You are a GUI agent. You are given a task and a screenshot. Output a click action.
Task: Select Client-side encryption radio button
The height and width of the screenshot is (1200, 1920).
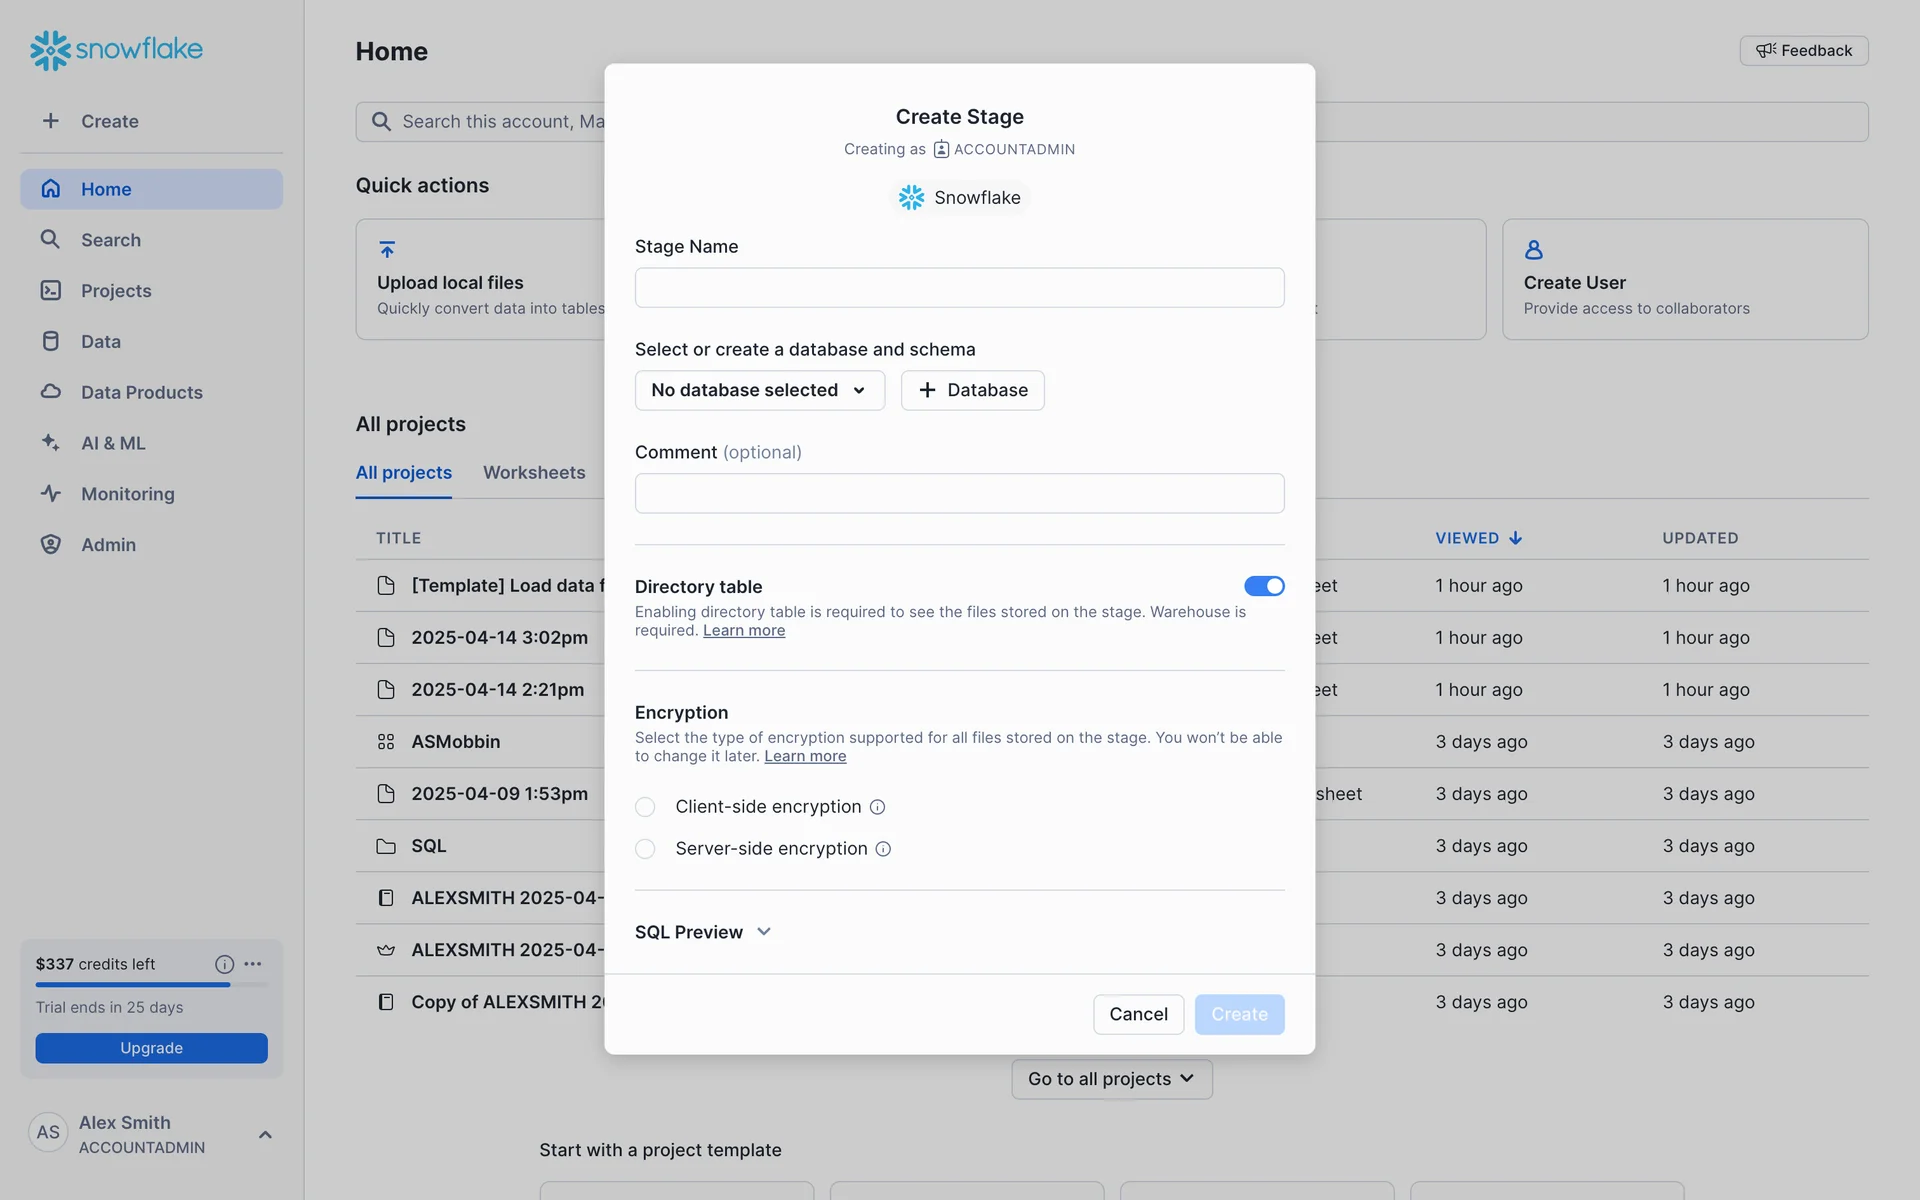645,807
